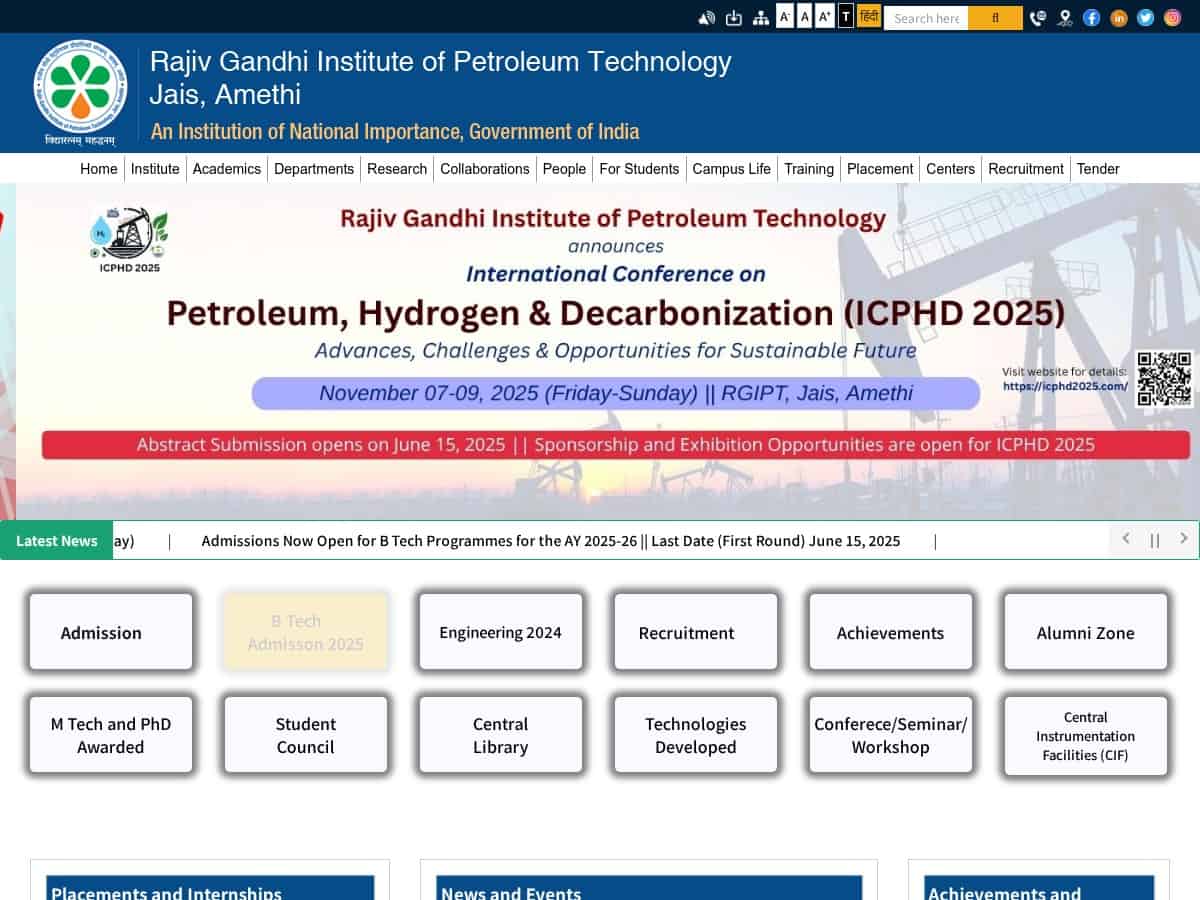
Task: Open the Campus Life menu
Action: pyautogui.click(x=732, y=169)
